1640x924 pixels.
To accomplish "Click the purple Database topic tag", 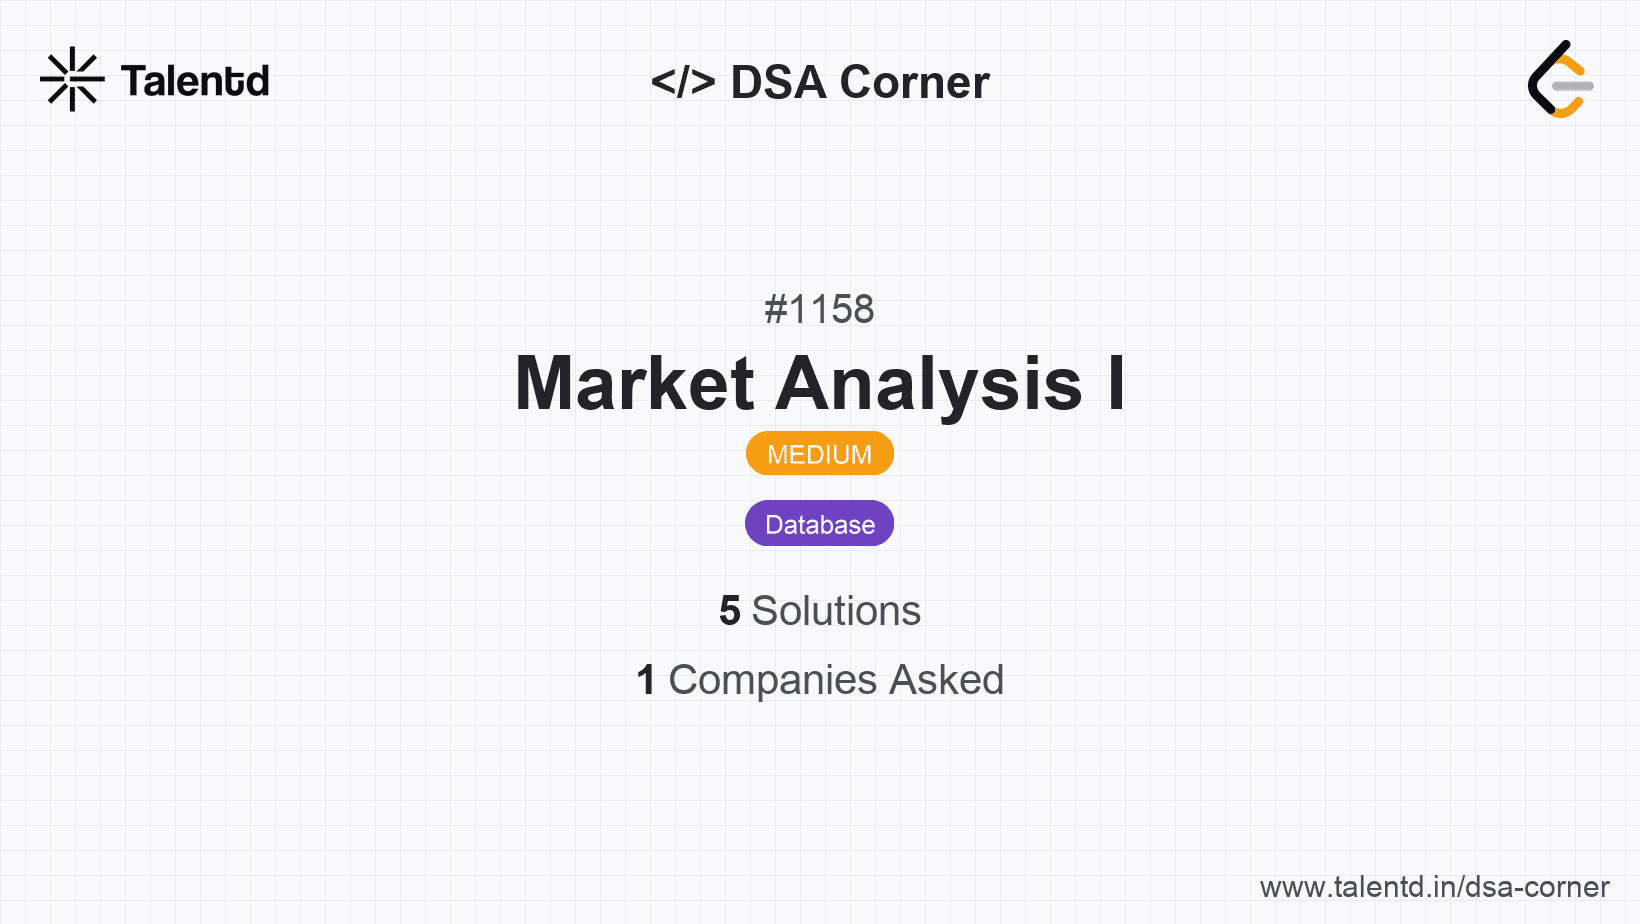I will click(x=819, y=524).
